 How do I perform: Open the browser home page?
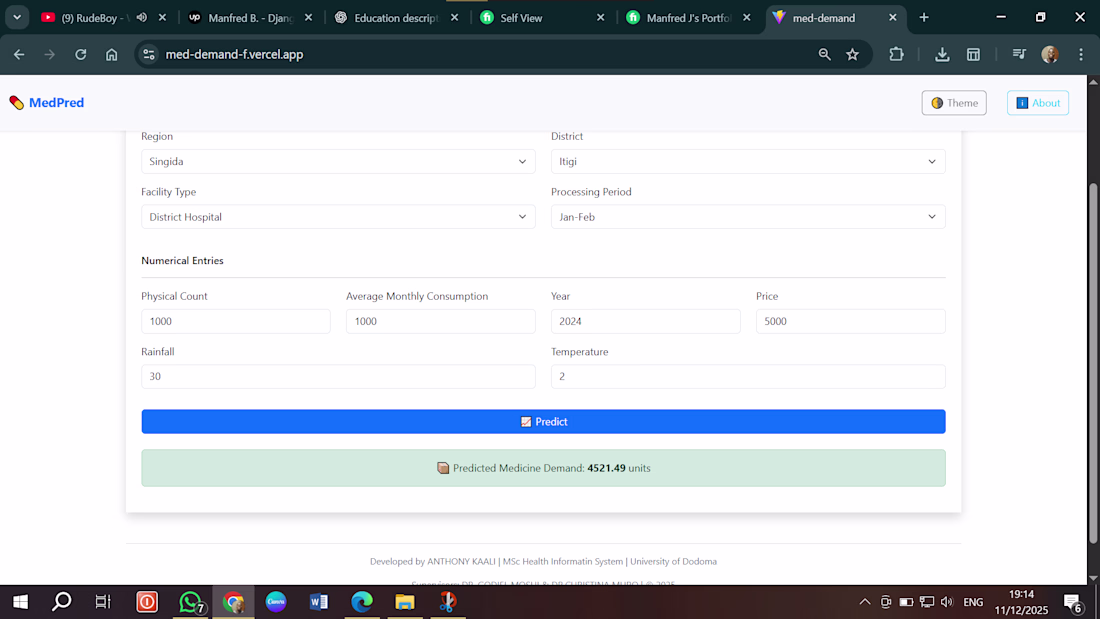112,54
